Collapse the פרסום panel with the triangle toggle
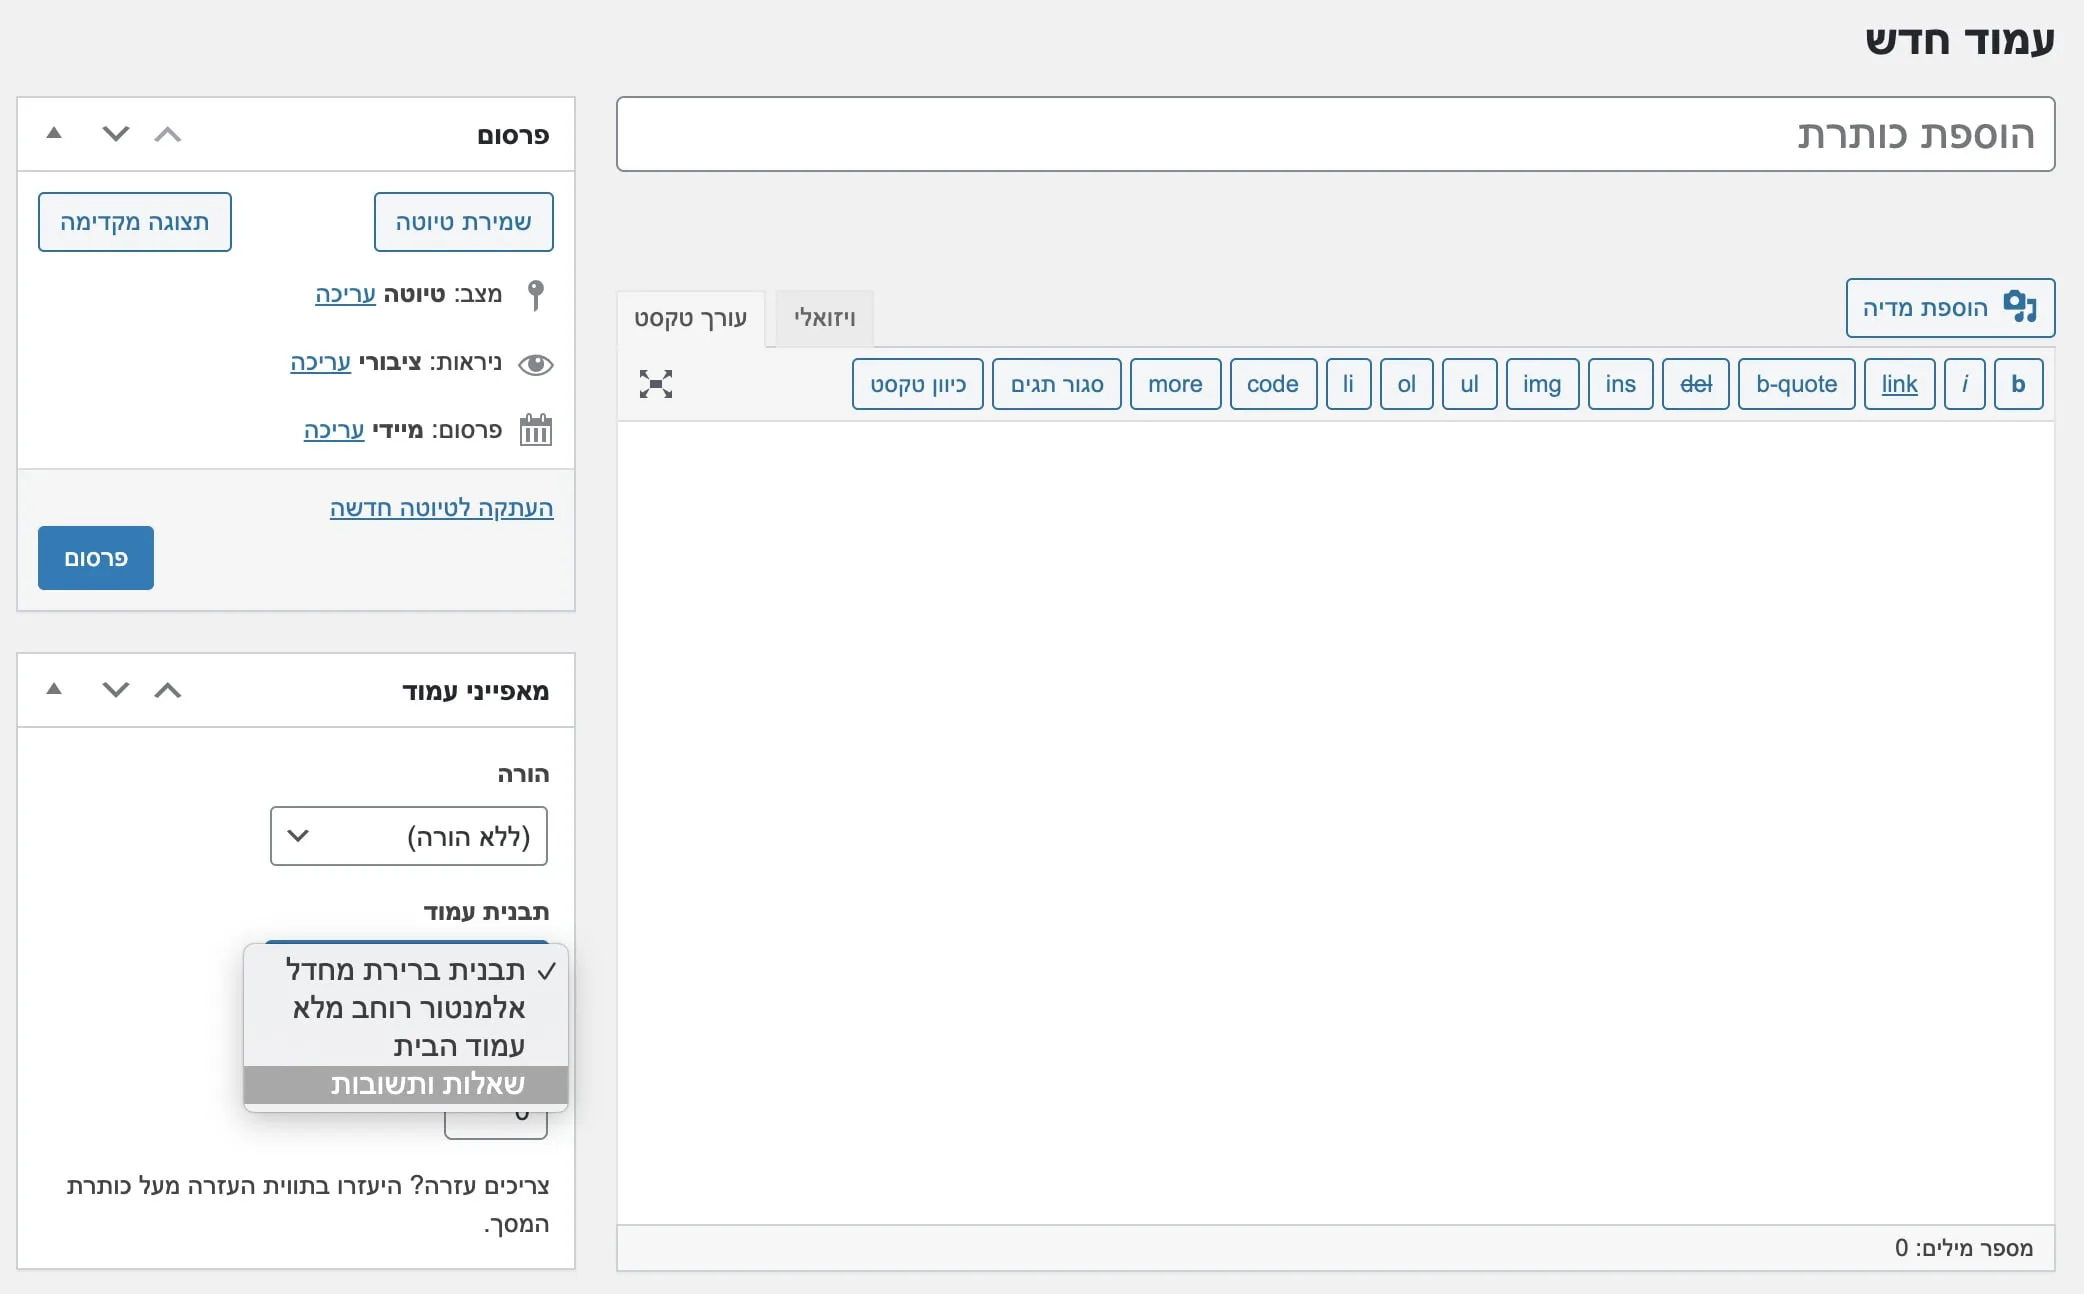 coord(54,133)
